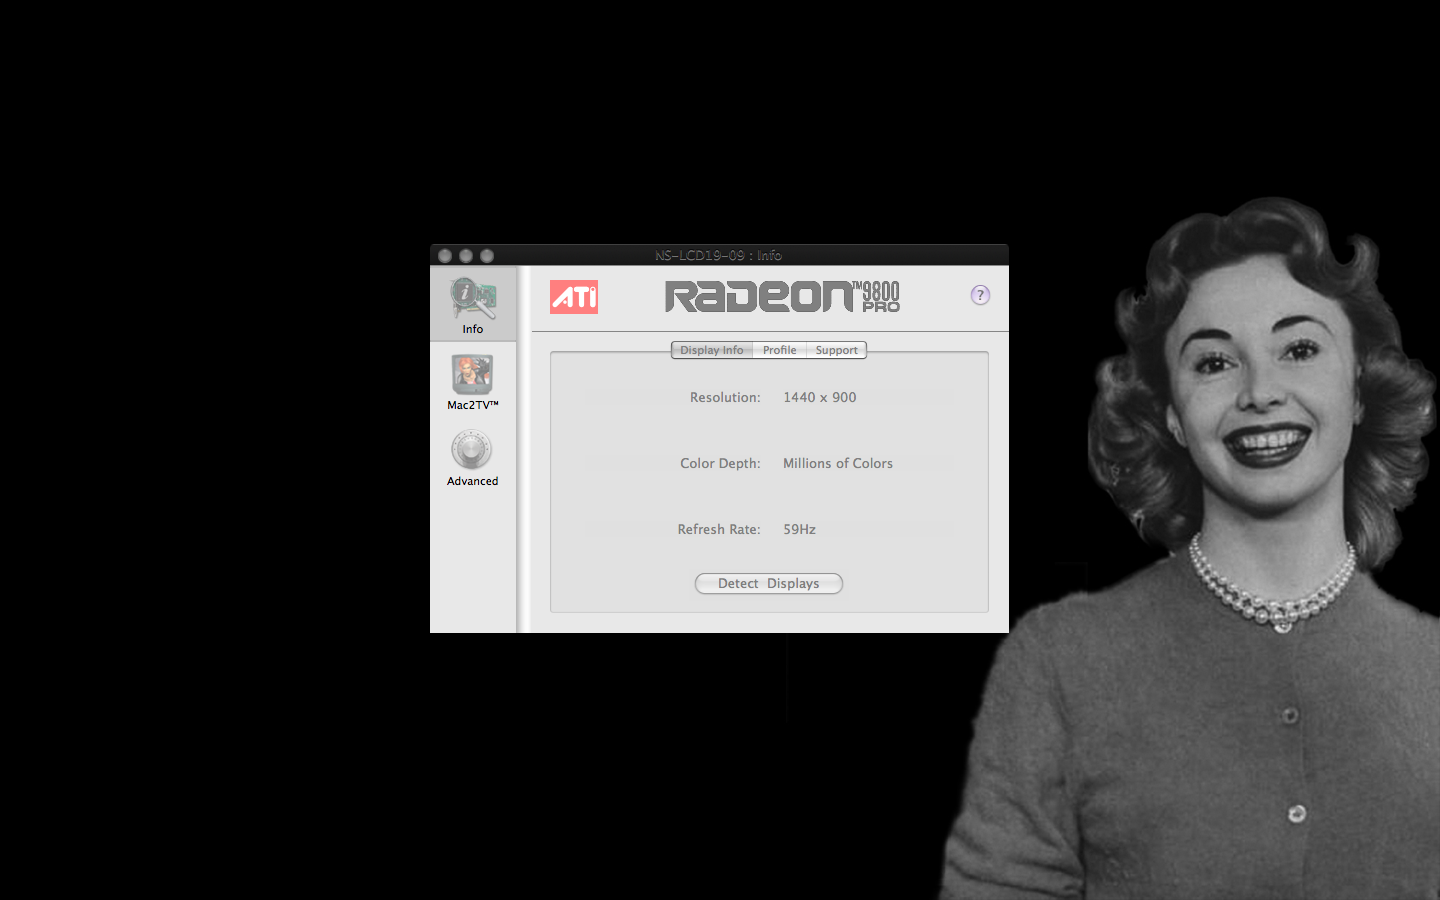Switch to the Profile tab
Screen dimensions: 1440x900
(779, 350)
